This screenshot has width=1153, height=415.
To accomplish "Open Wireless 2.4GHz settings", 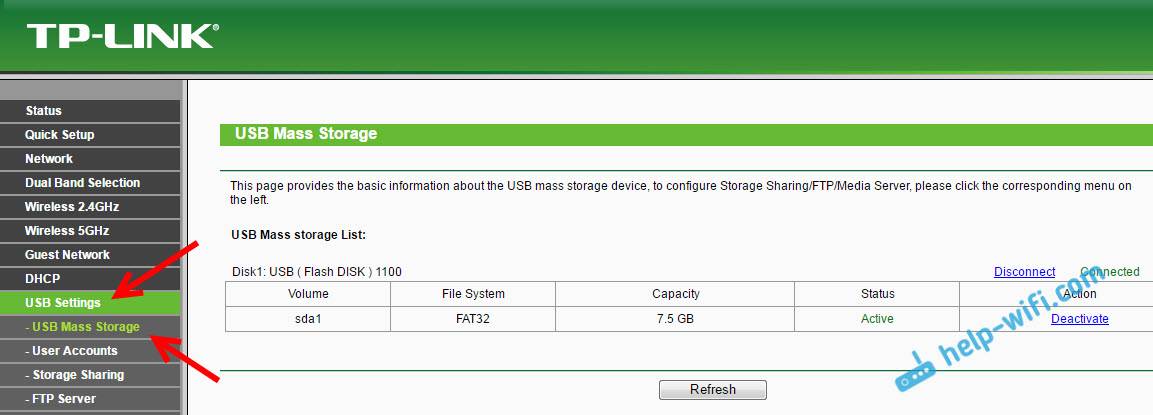I will 69,207.
